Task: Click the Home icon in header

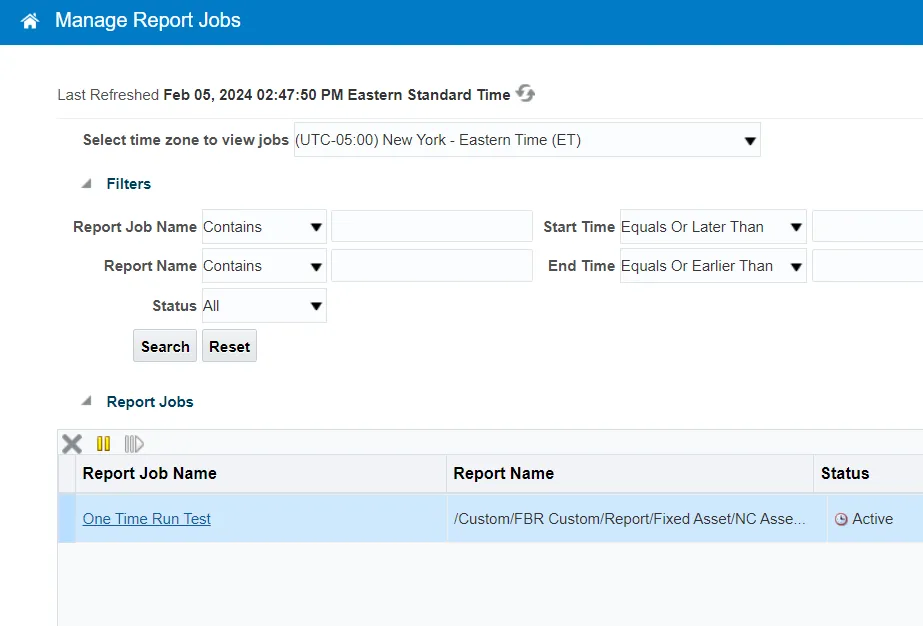Action: click(30, 21)
